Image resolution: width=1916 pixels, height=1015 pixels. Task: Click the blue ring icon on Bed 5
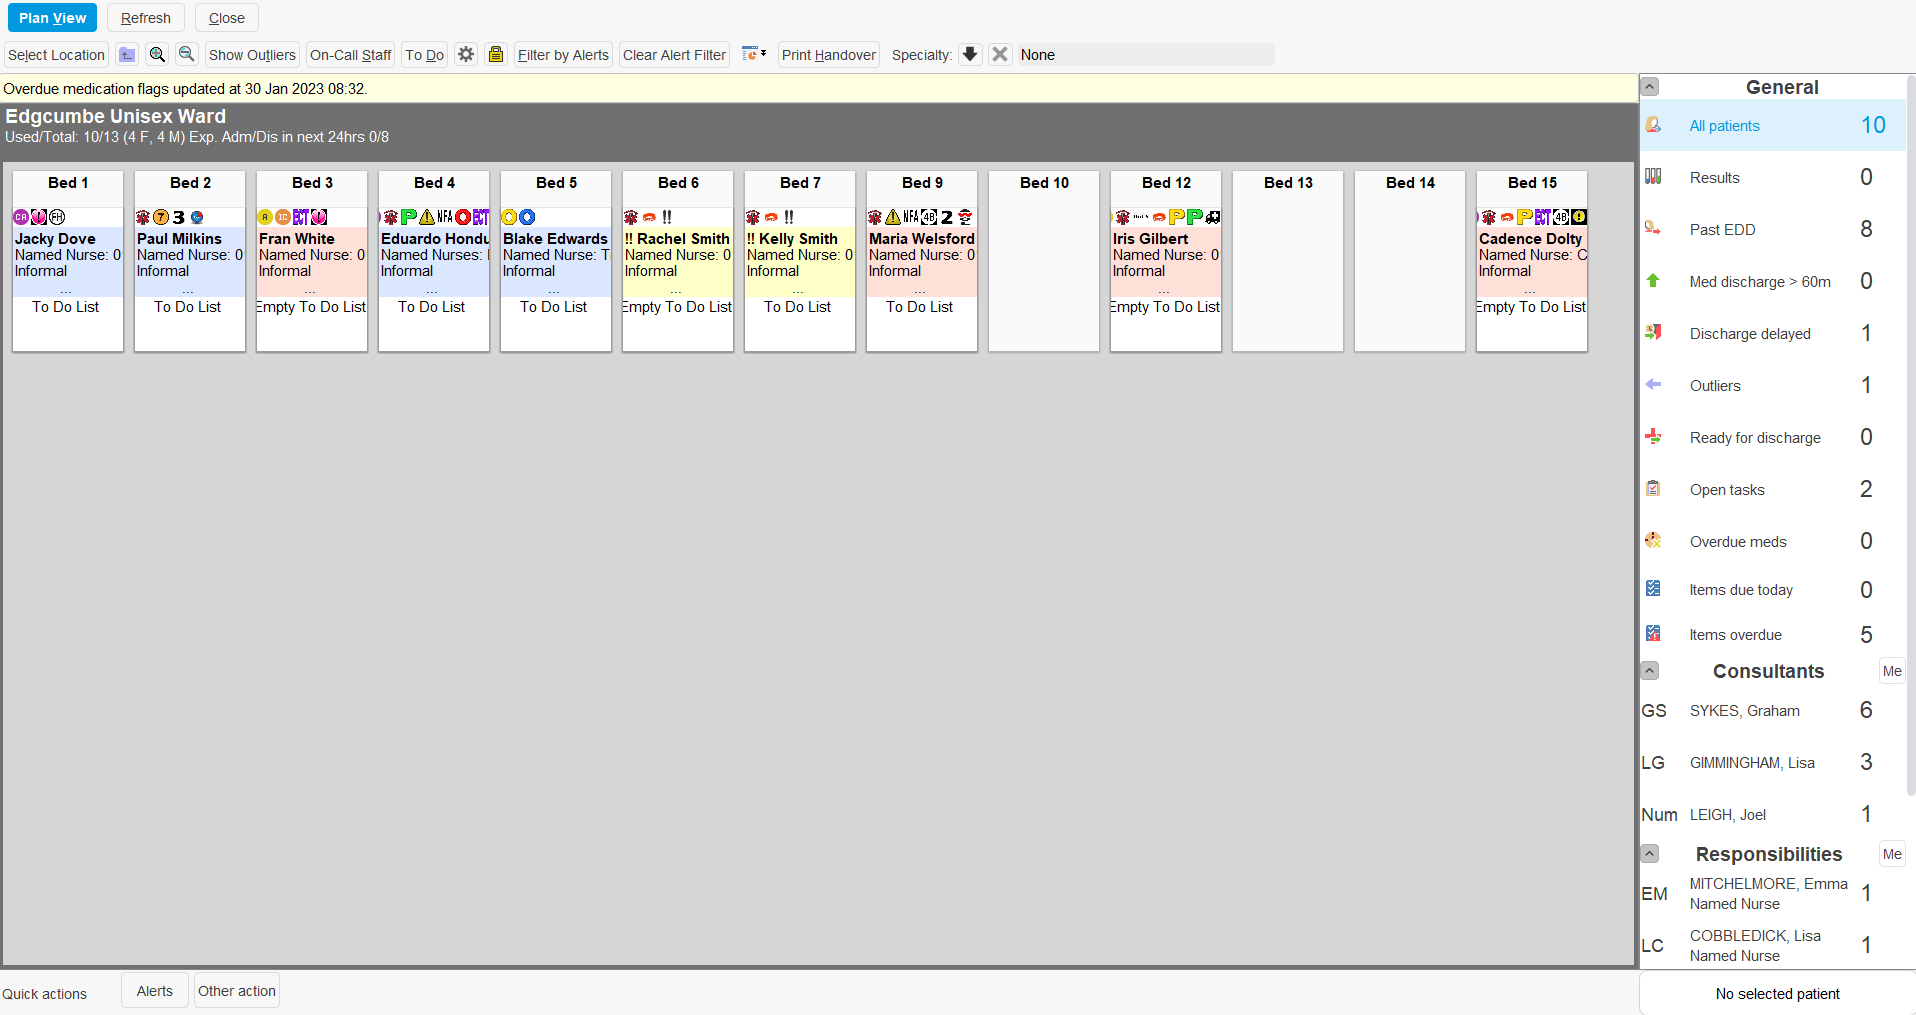(527, 217)
